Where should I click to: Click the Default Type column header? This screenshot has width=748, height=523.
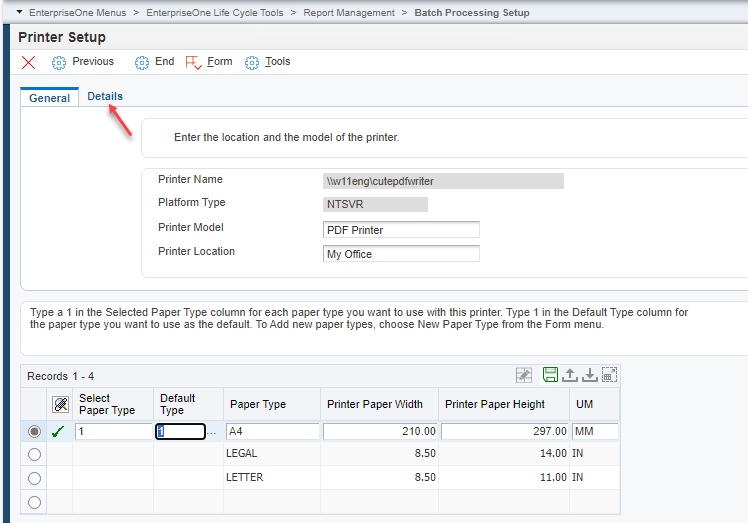point(188,404)
